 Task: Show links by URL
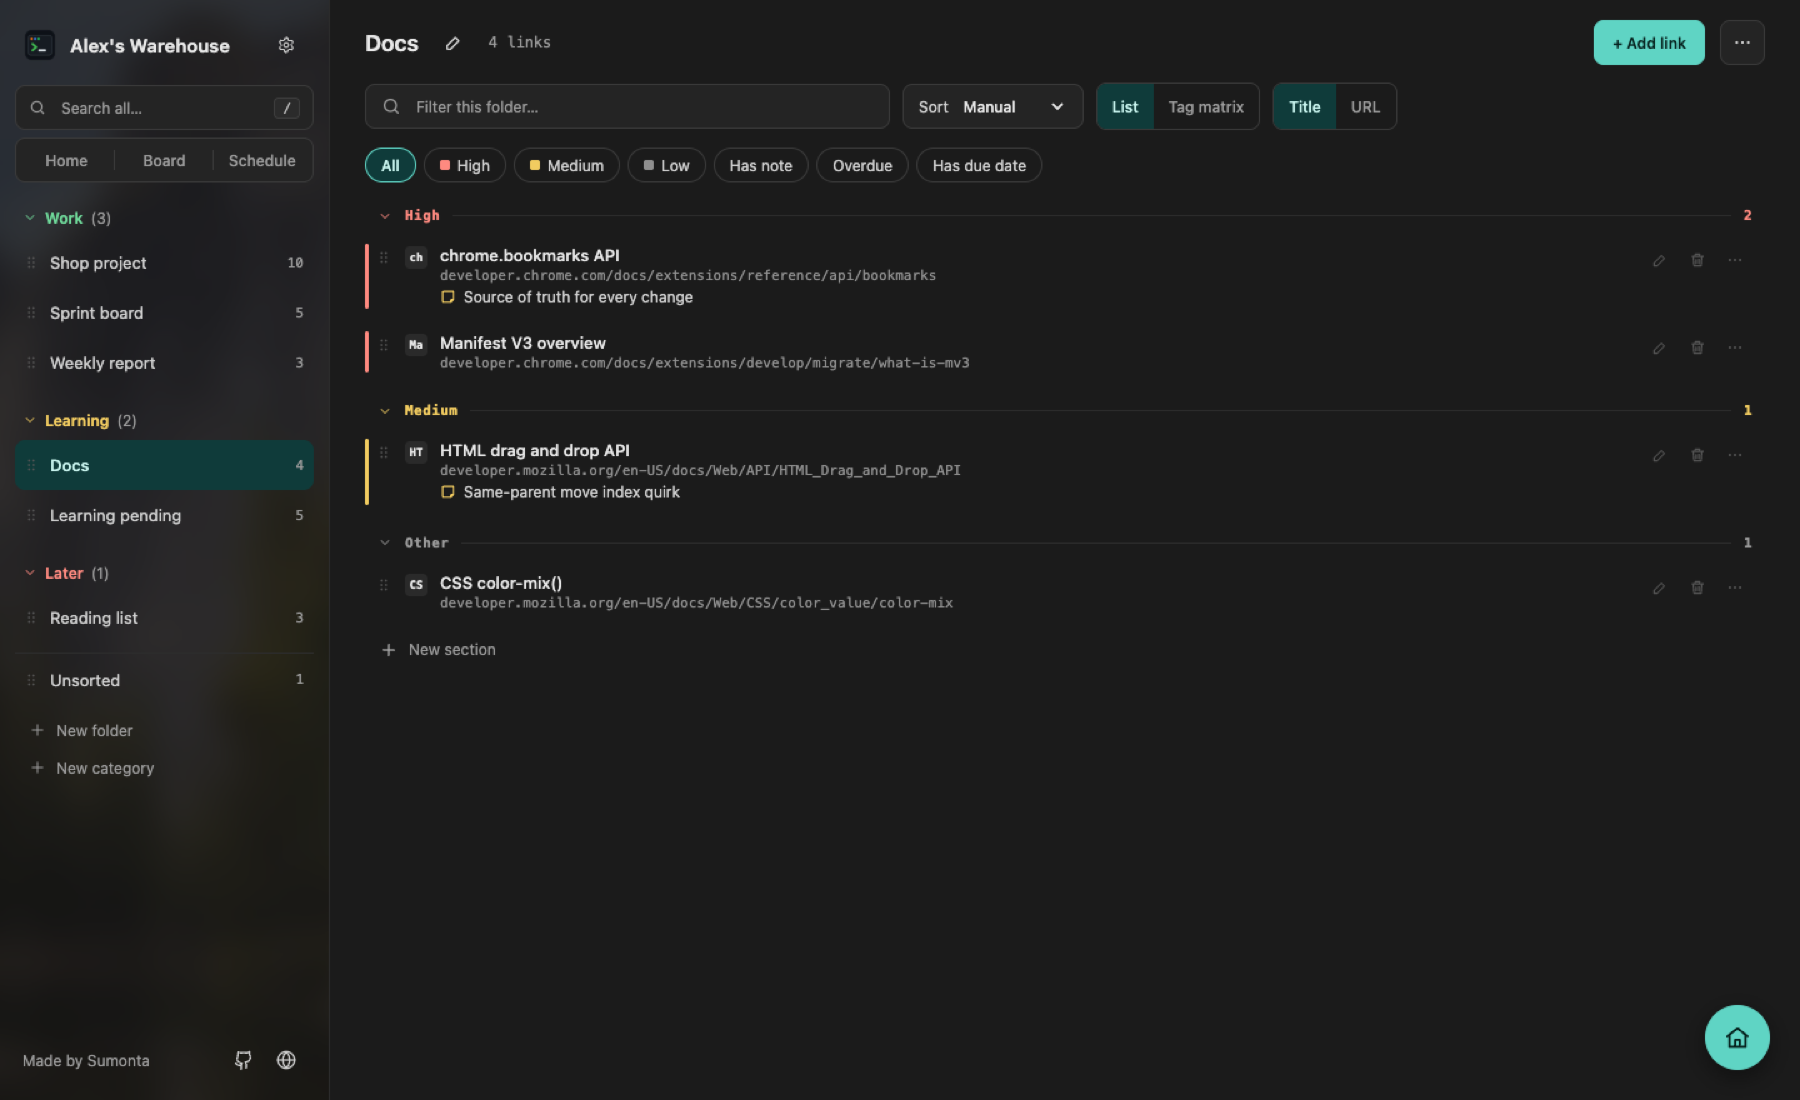pyautogui.click(x=1365, y=107)
